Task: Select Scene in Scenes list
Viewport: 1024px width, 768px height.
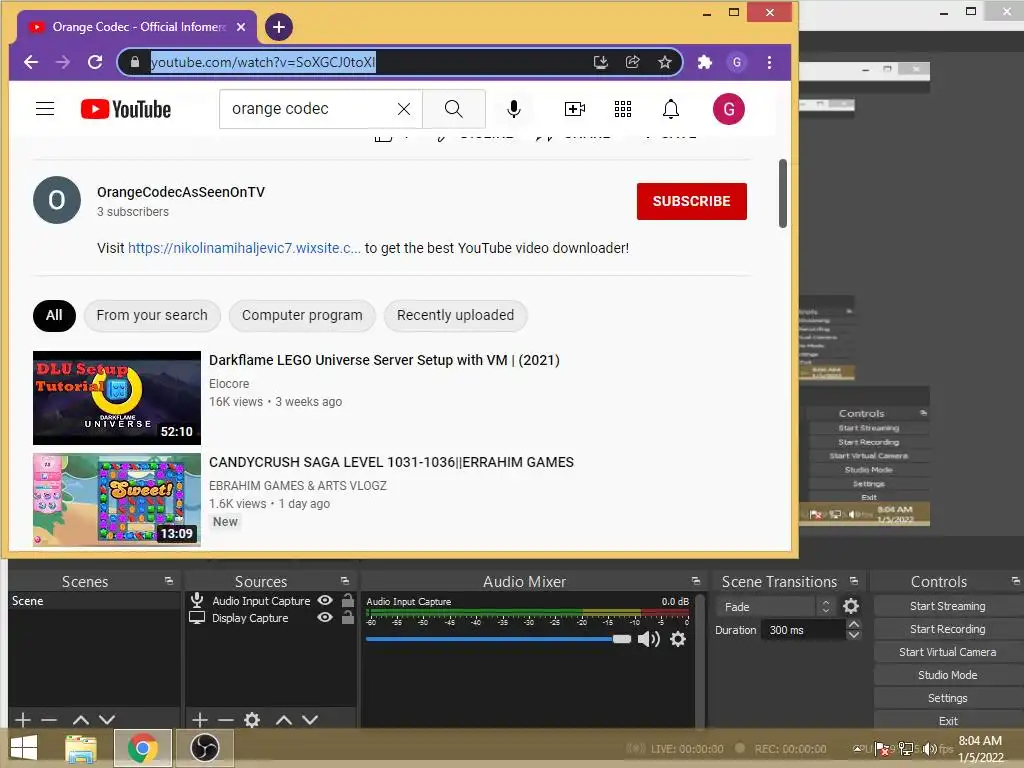Action: 94,601
